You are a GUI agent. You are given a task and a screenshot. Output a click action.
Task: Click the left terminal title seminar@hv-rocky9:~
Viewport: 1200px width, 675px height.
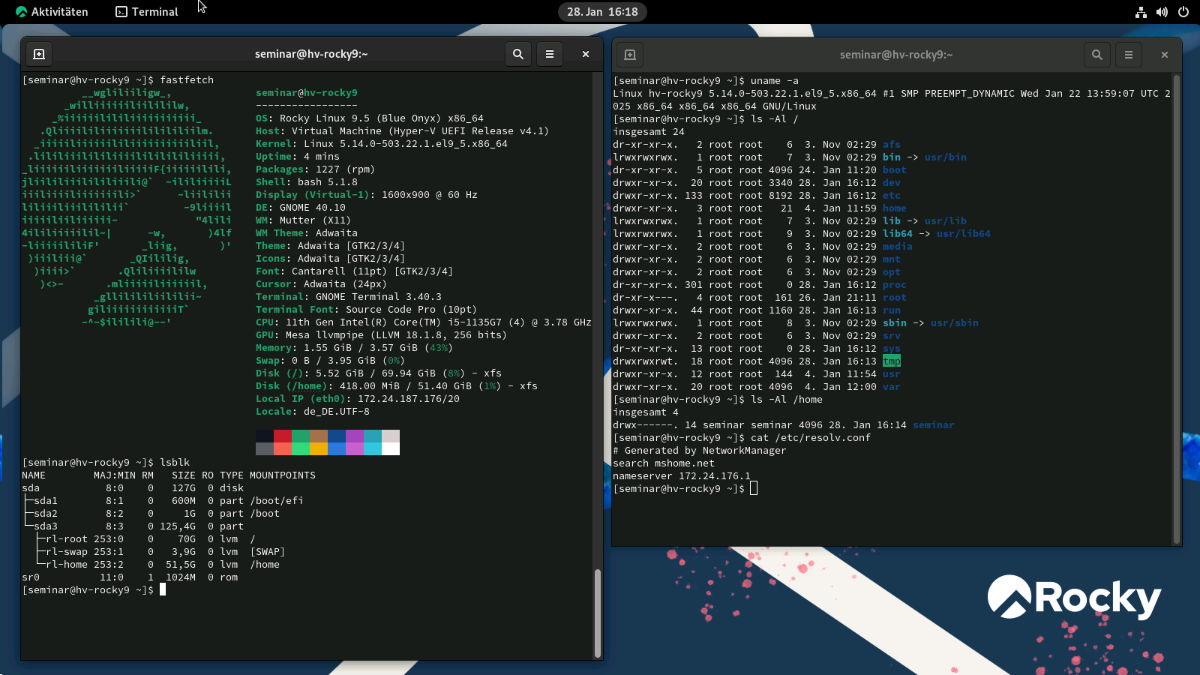[311, 54]
